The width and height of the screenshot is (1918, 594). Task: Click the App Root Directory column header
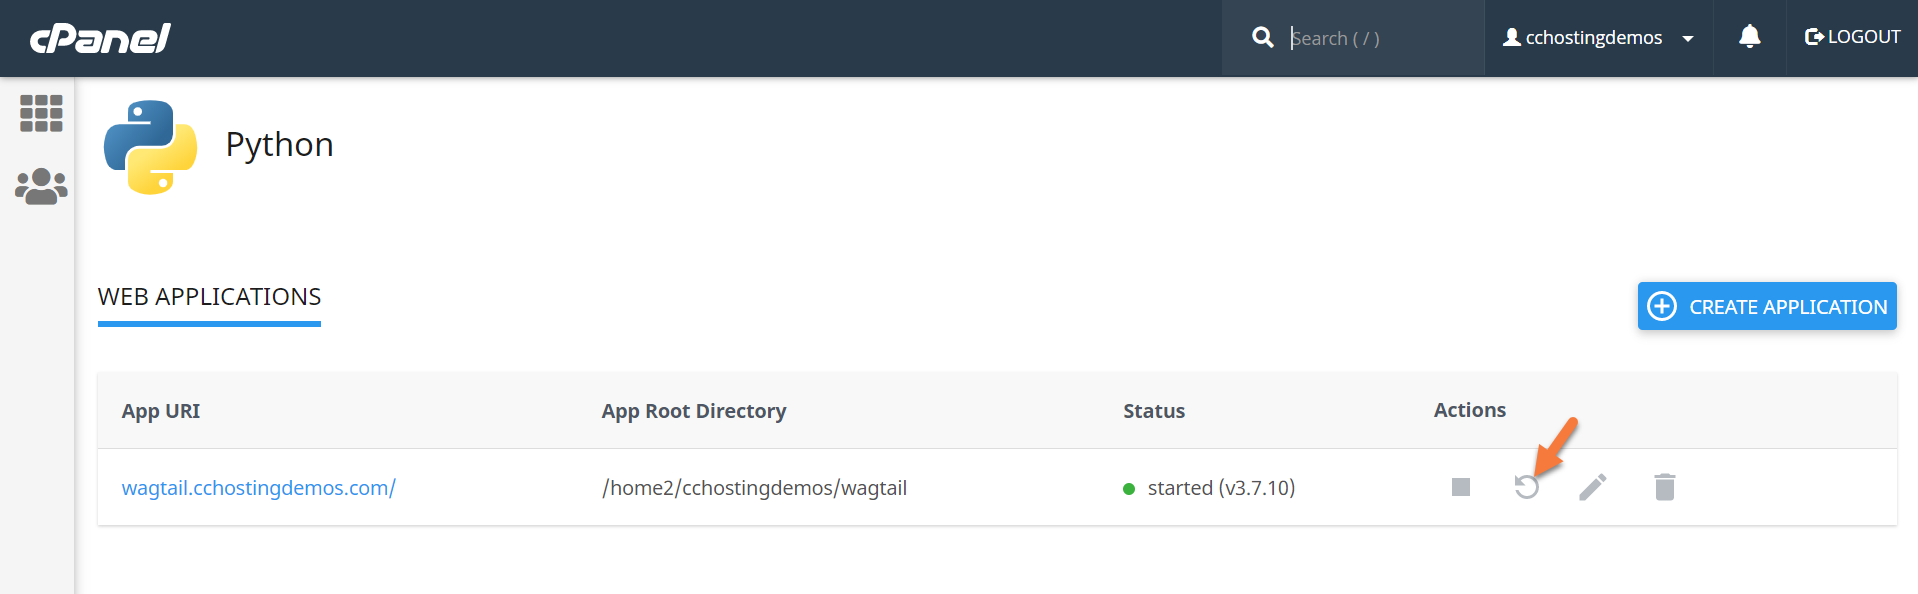click(693, 411)
